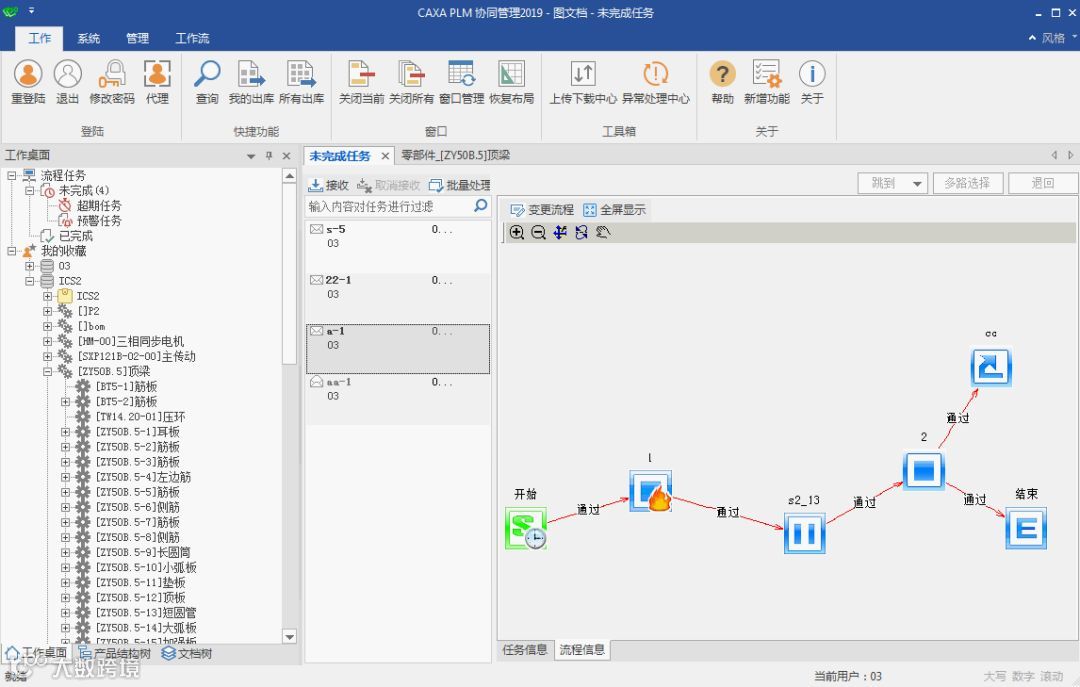
Task: Collapse the [ZY50B.5]顶梁 node
Action: 48,371
